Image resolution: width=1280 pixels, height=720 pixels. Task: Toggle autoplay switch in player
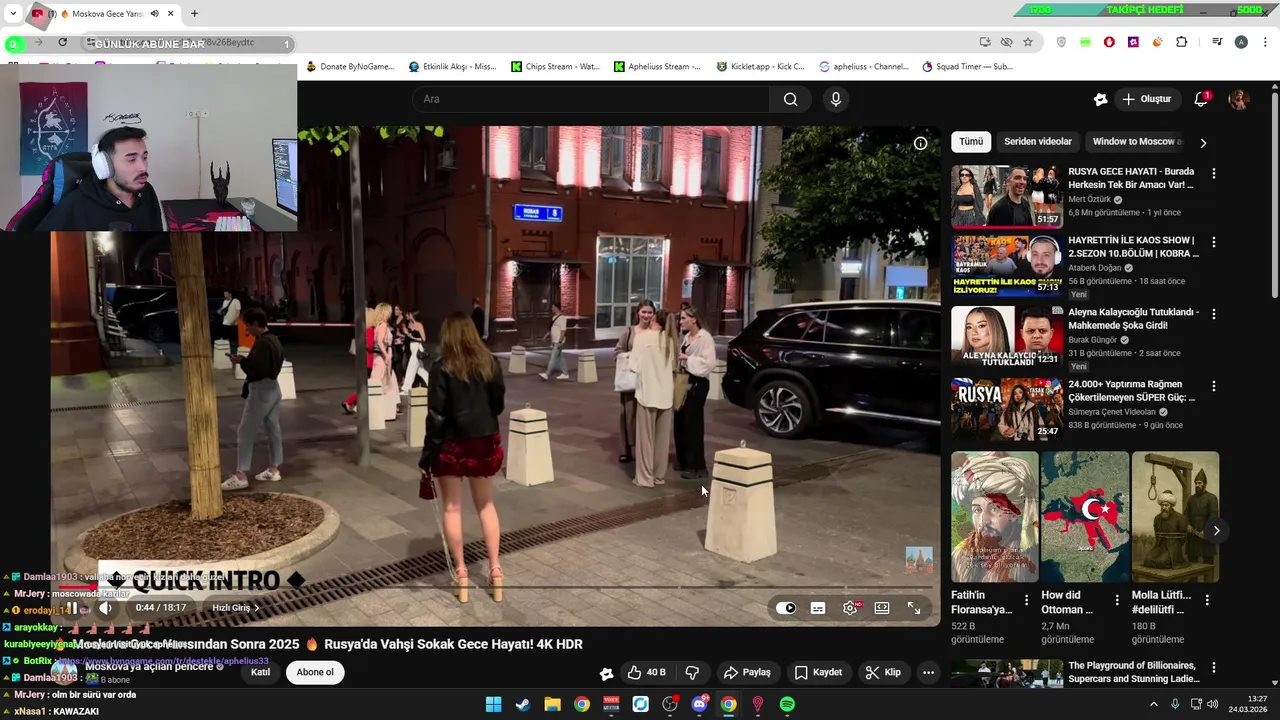[x=786, y=608]
